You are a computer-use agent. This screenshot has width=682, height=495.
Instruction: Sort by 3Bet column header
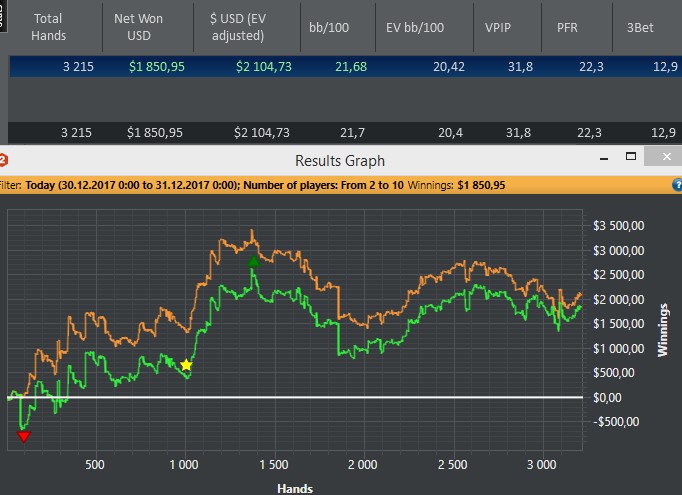click(x=640, y=27)
